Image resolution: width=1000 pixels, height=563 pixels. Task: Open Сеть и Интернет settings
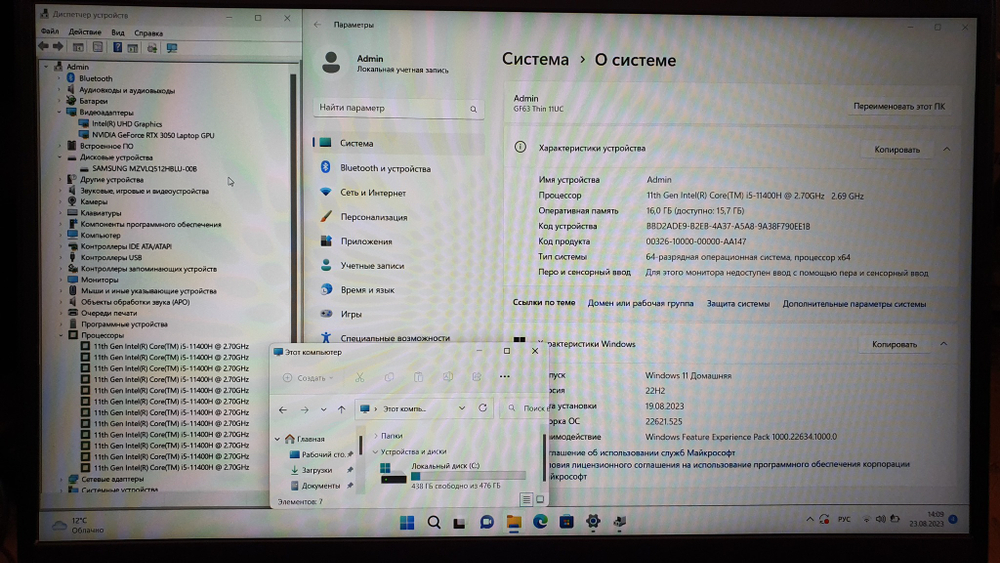click(x=399, y=192)
